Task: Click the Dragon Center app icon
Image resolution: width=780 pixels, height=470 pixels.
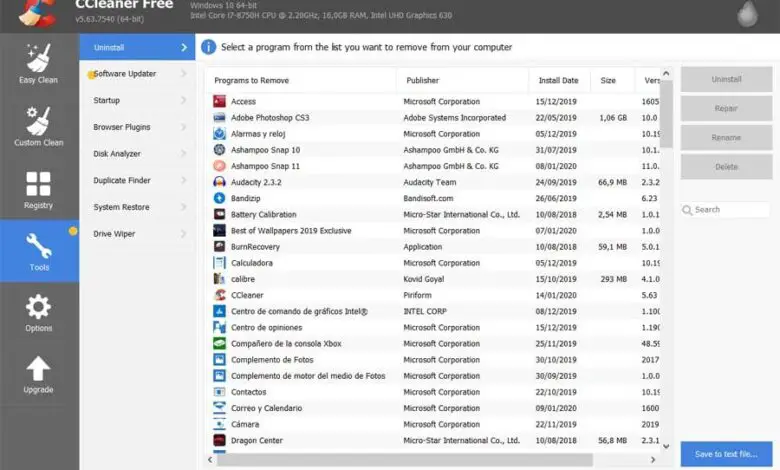Action: coord(220,440)
